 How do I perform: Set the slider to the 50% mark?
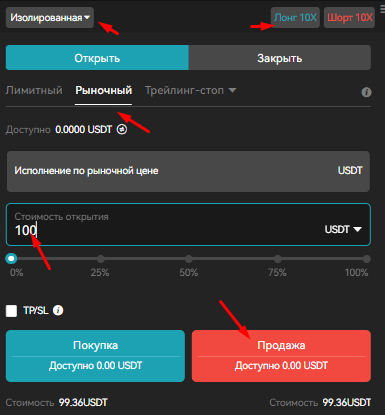coord(189,259)
